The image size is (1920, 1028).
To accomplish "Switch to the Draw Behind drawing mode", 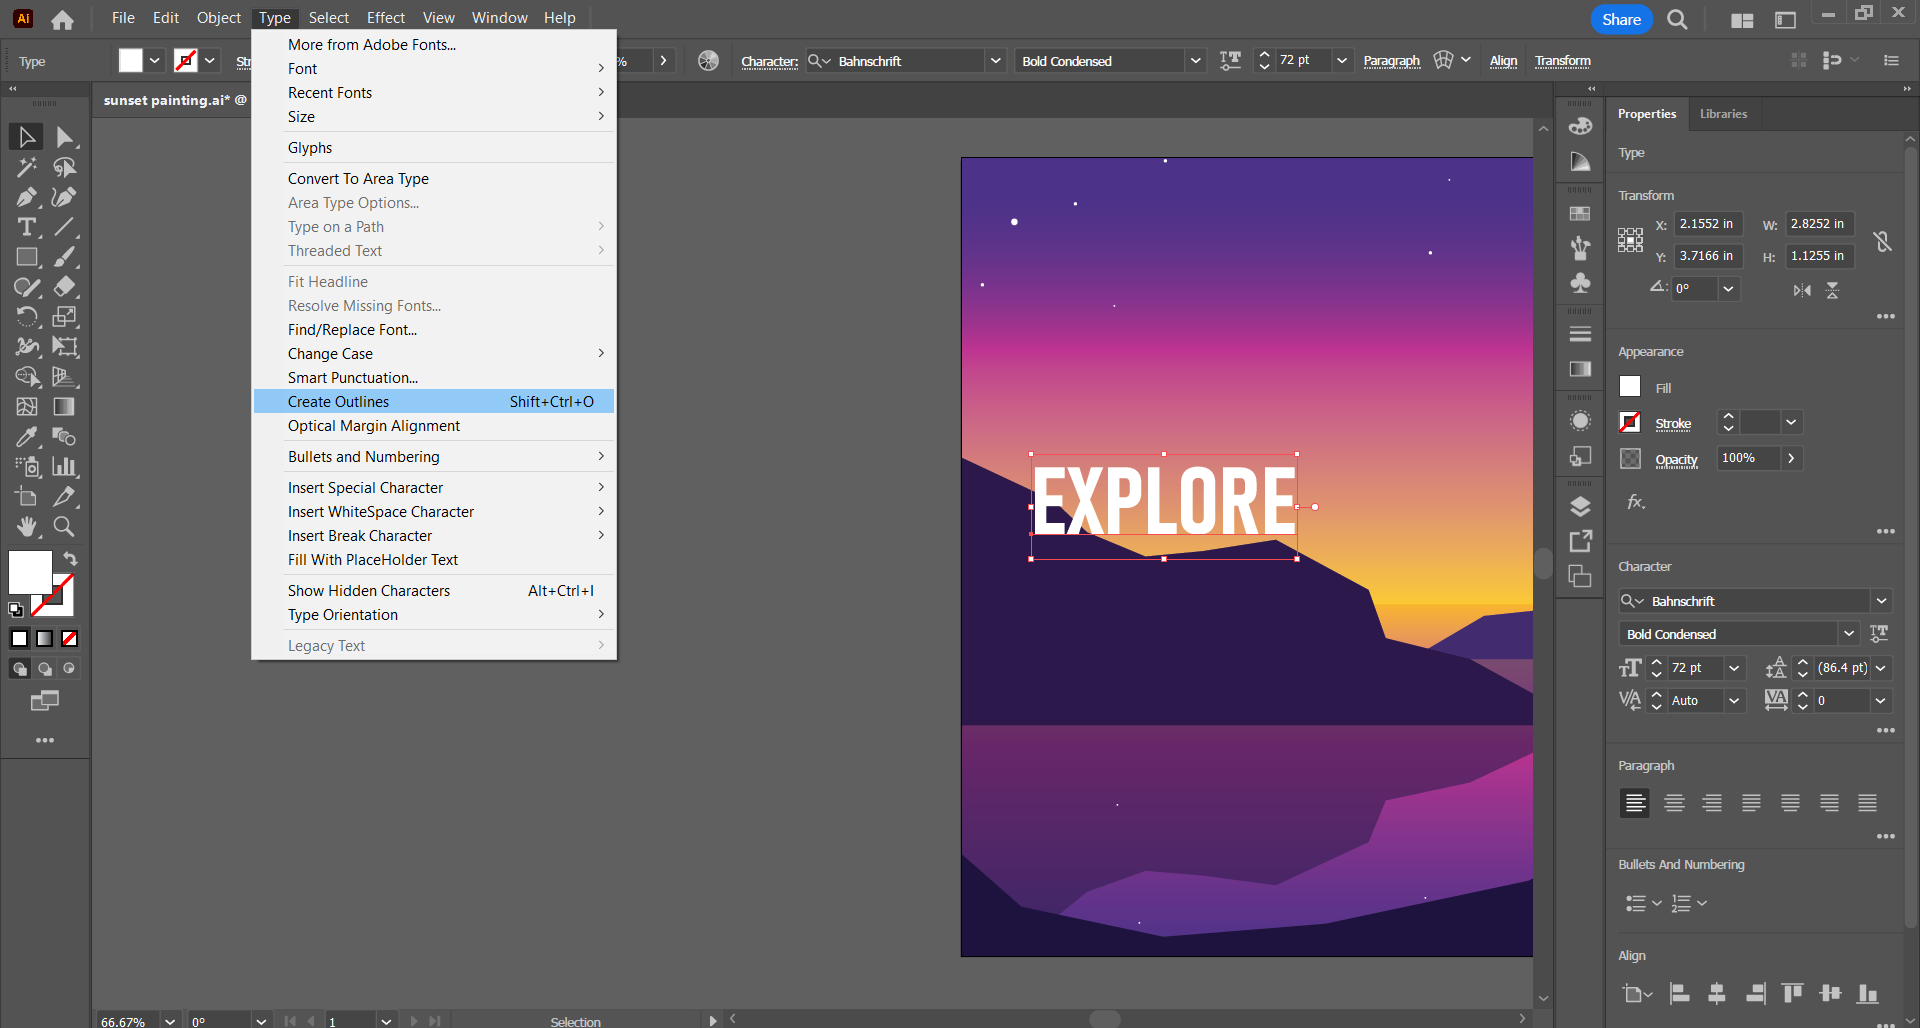I will 45,668.
